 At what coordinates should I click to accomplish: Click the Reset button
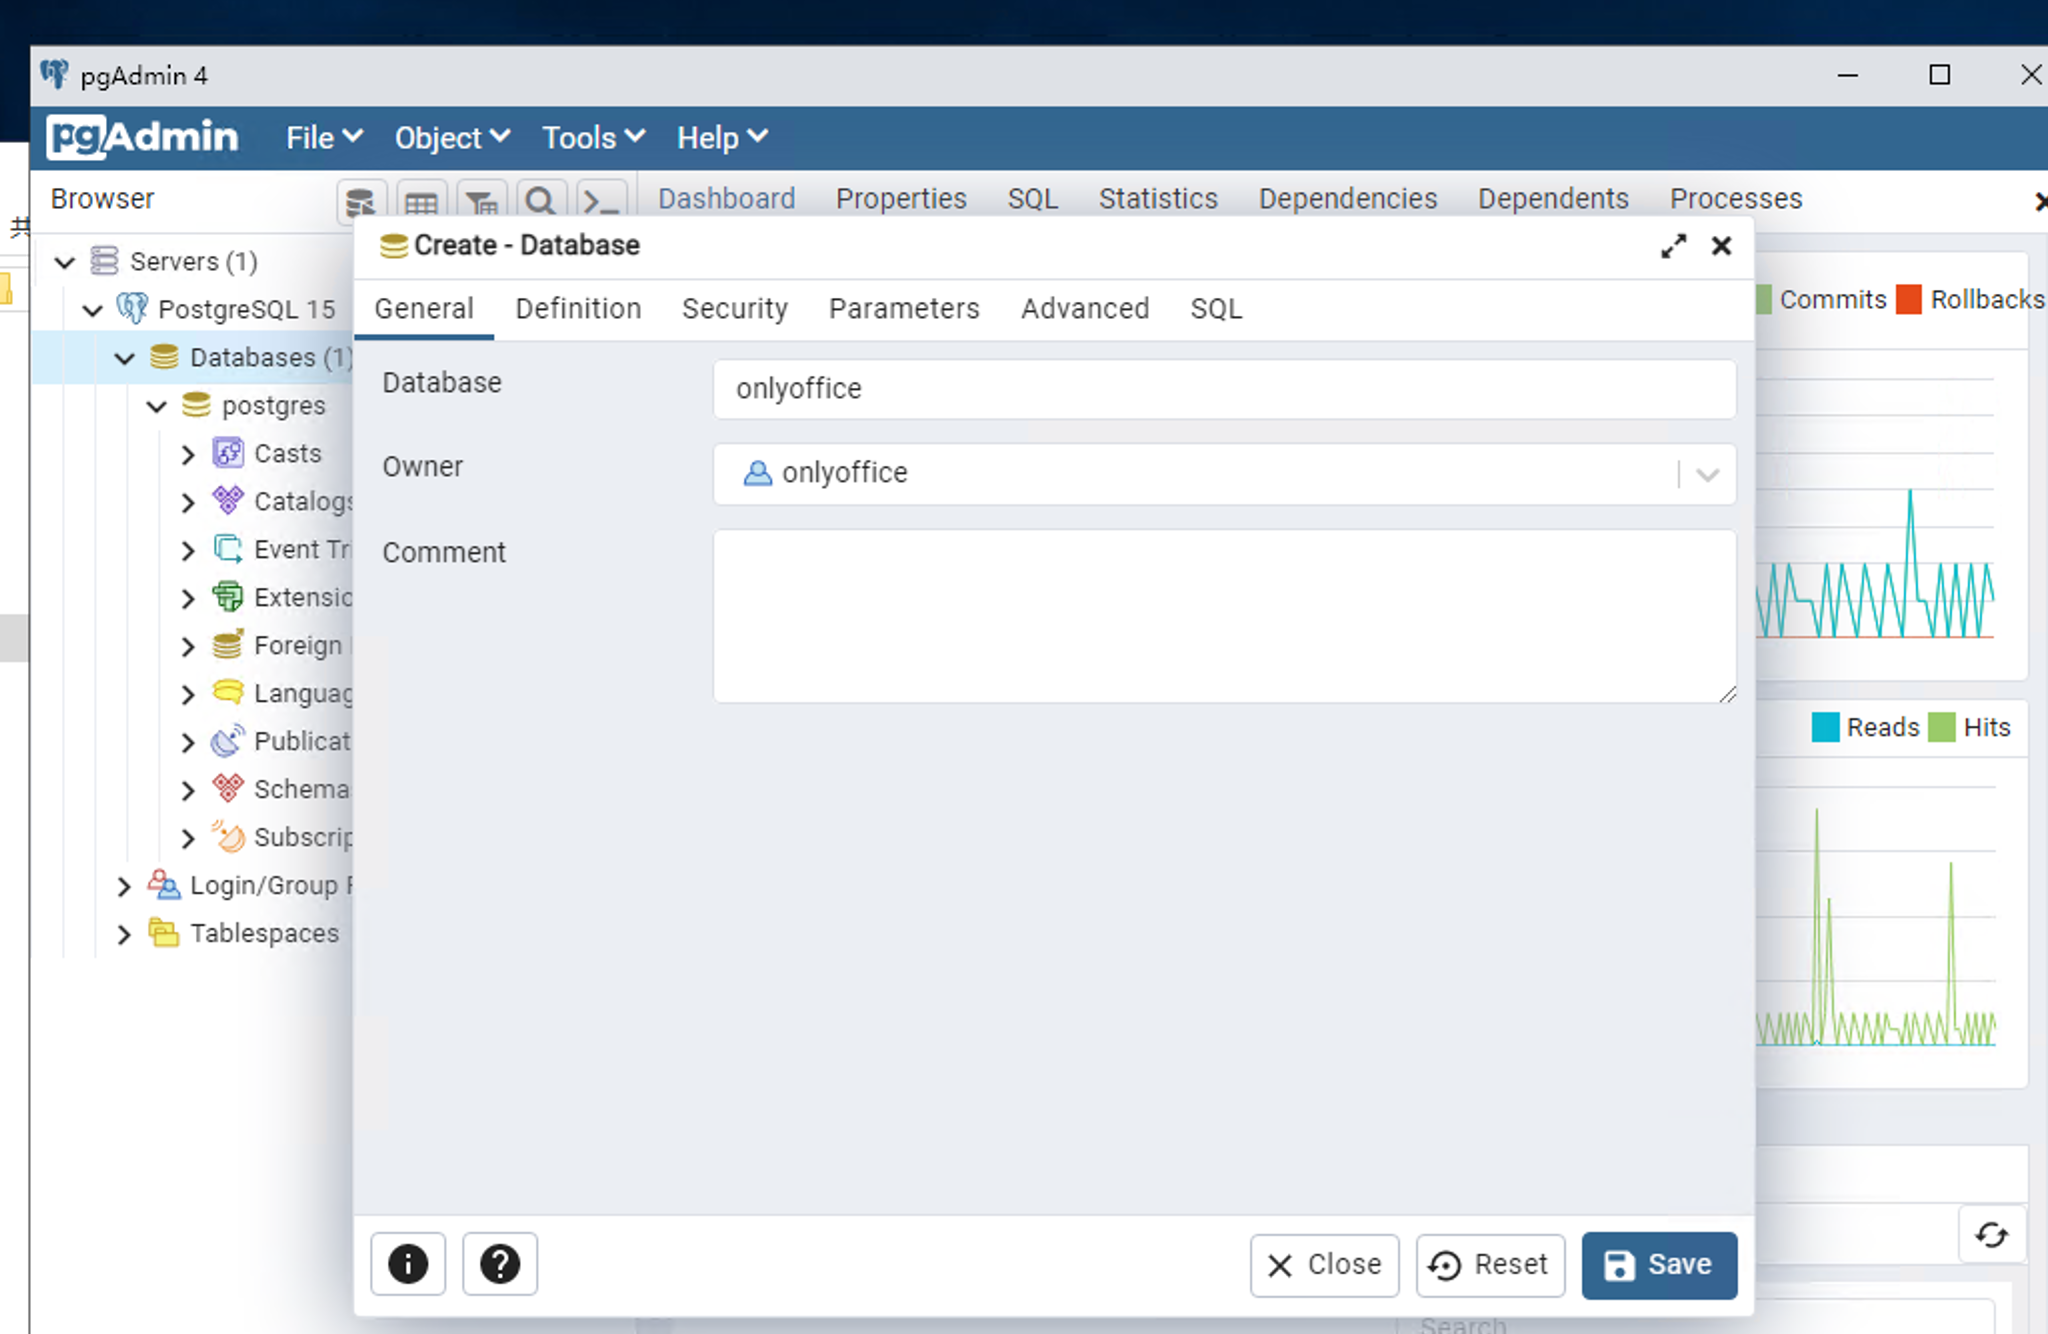[1490, 1265]
